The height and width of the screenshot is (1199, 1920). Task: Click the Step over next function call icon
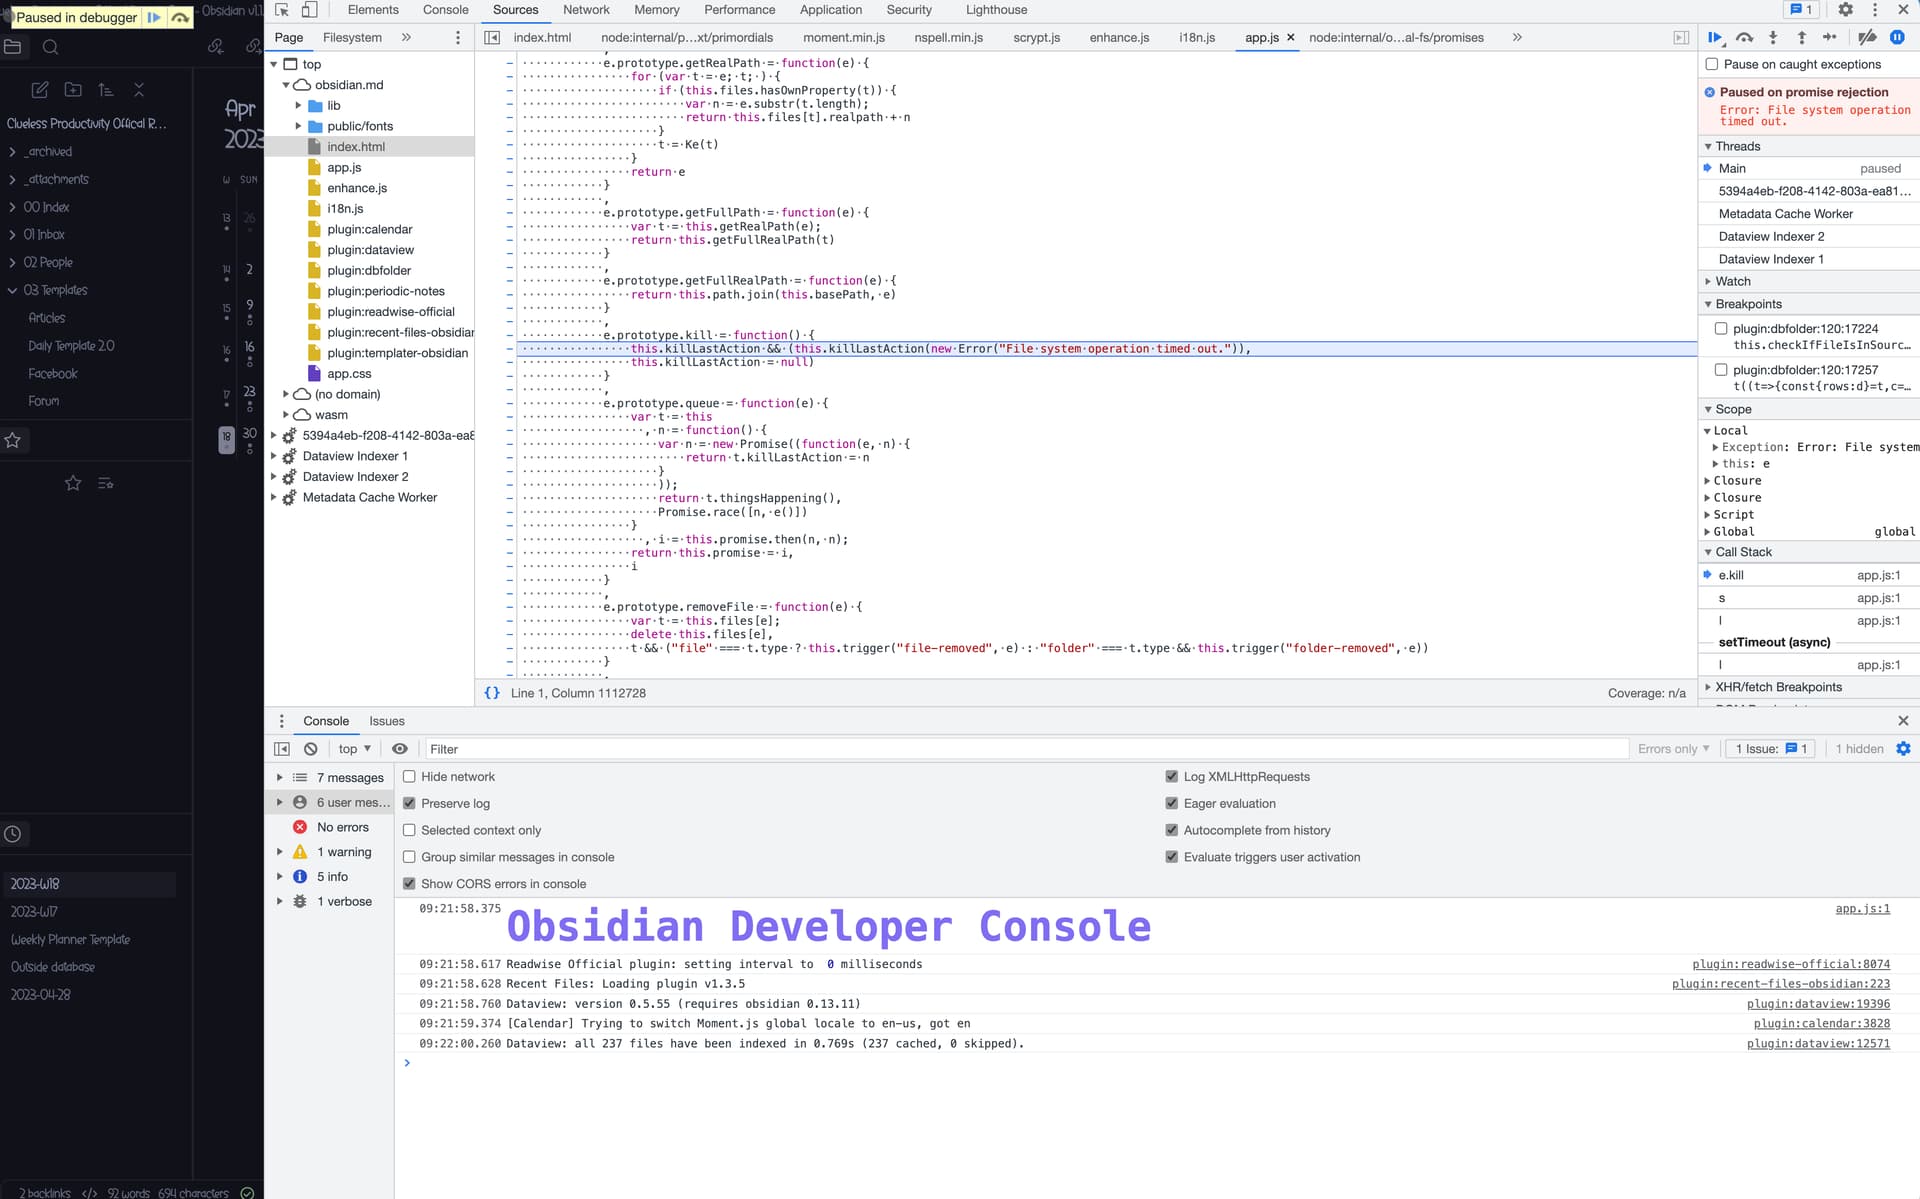click(x=1744, y=37)
